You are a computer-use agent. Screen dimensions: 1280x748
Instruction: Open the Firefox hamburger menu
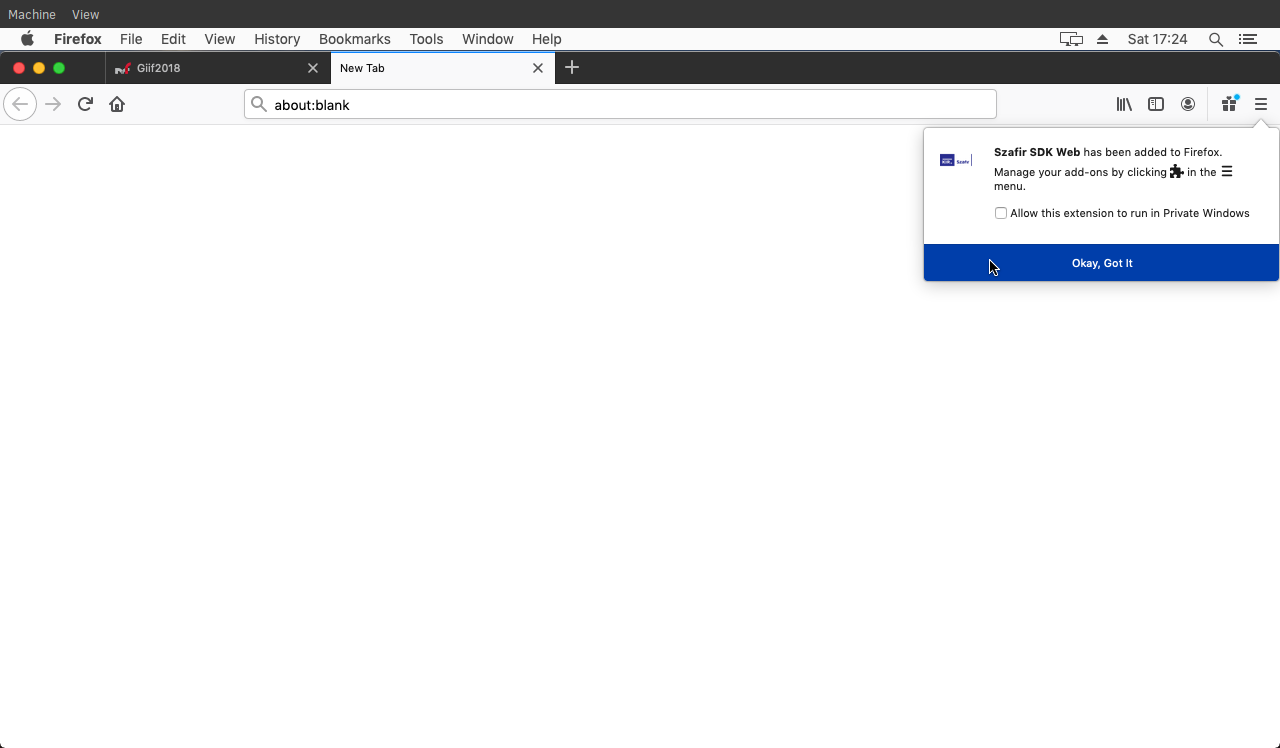pyautogui.click(x=1261, y=104)
